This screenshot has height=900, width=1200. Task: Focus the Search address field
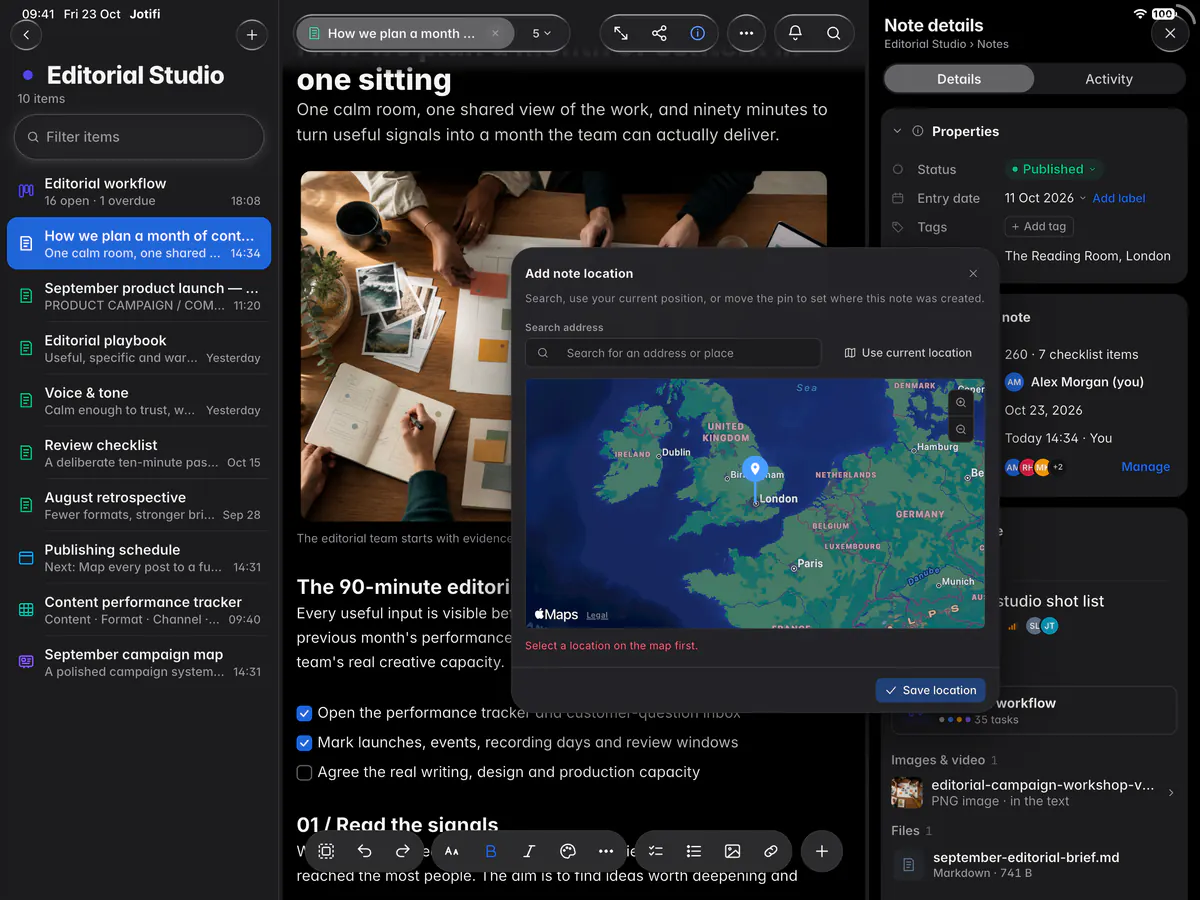[x=673, y=353]
